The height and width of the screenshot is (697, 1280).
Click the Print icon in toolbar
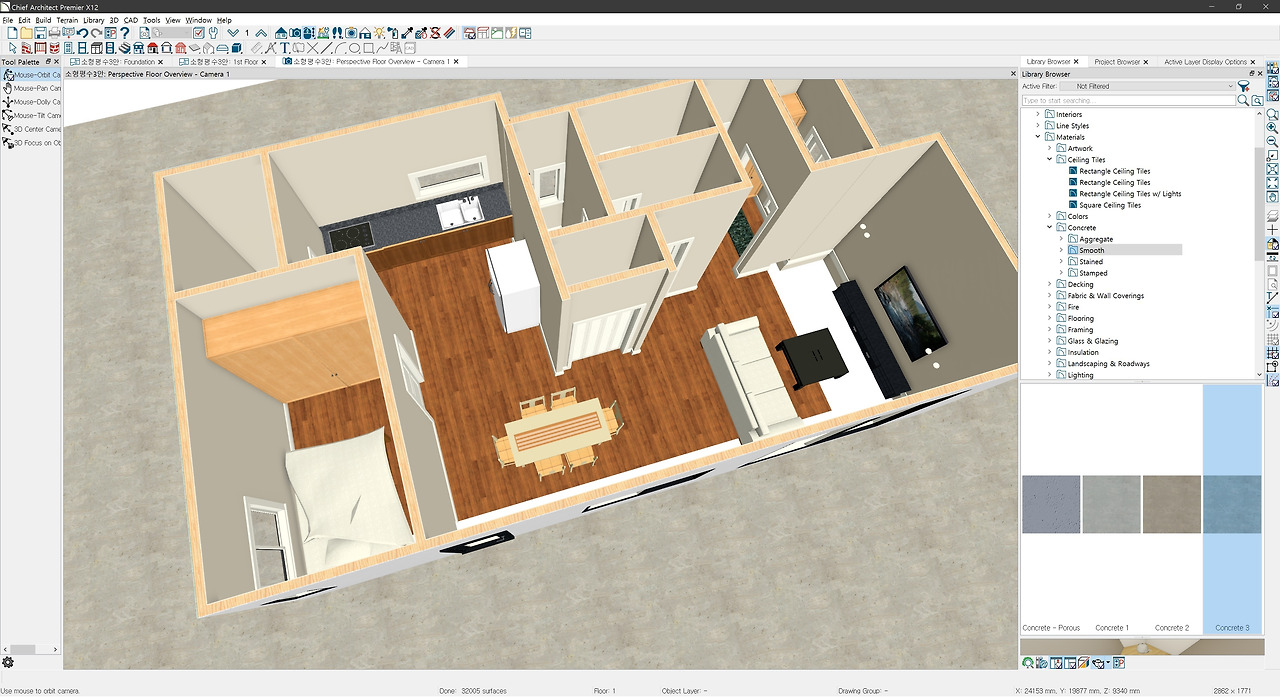tap(54, 33)
